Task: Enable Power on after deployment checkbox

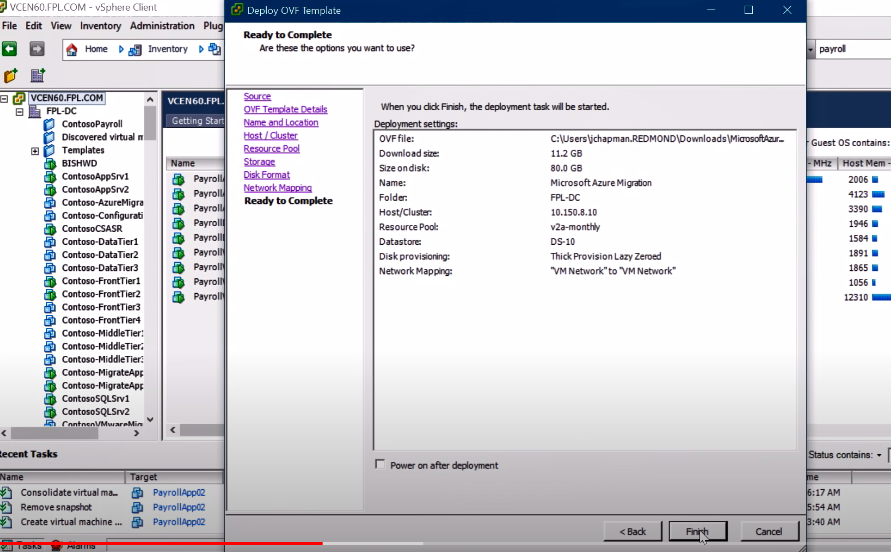Action: click(x=380, y=464)
